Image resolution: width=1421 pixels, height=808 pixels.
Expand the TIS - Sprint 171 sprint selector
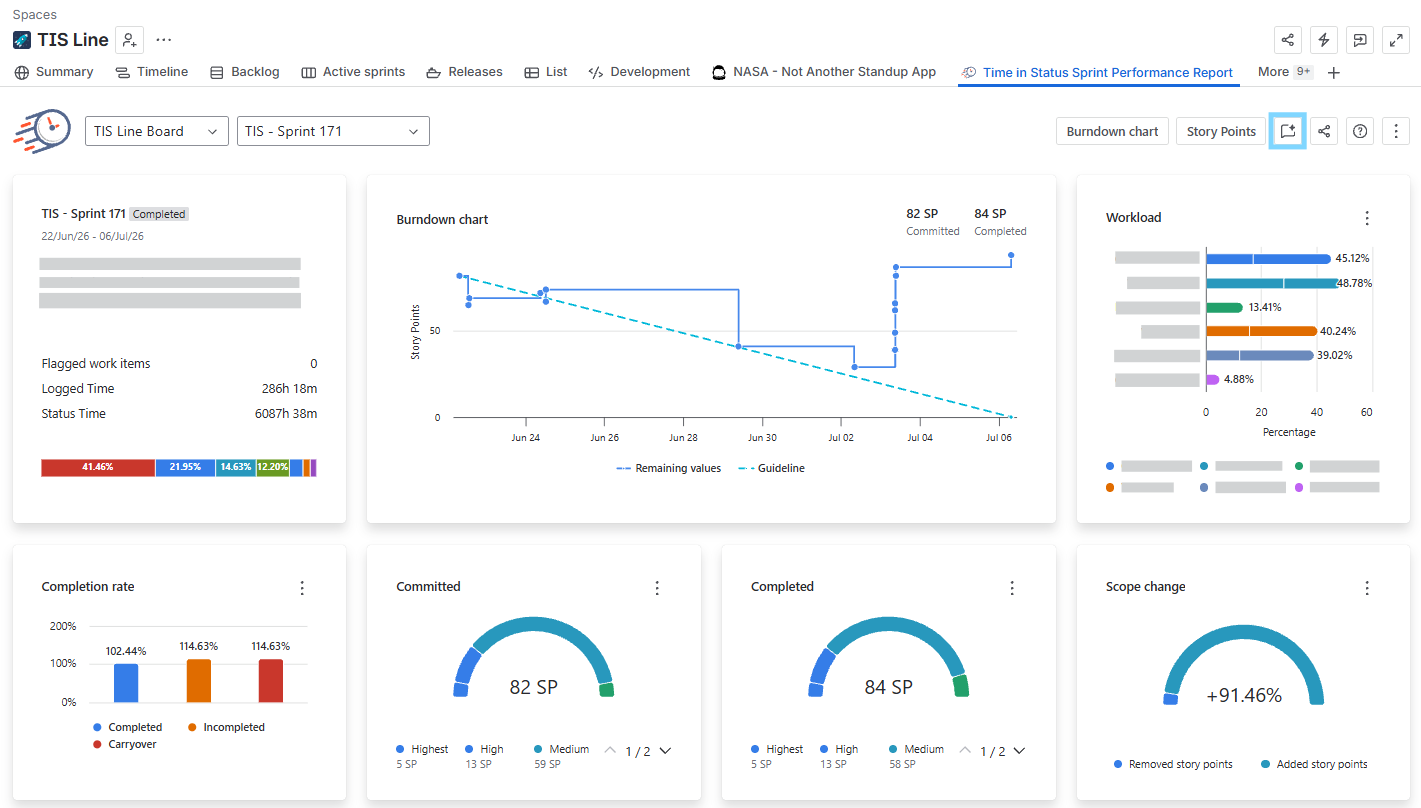[333, 131]
